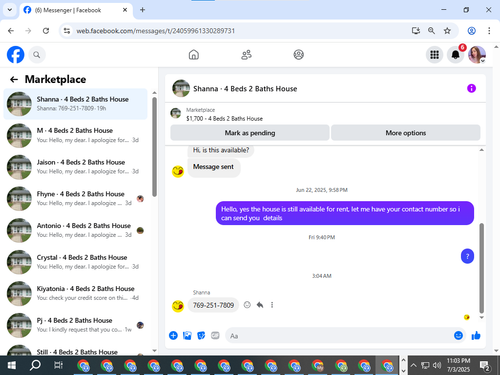This screenshot has height=375, width=500.
Task: Open Chrome three-dot menu
Action: (489, 31)
